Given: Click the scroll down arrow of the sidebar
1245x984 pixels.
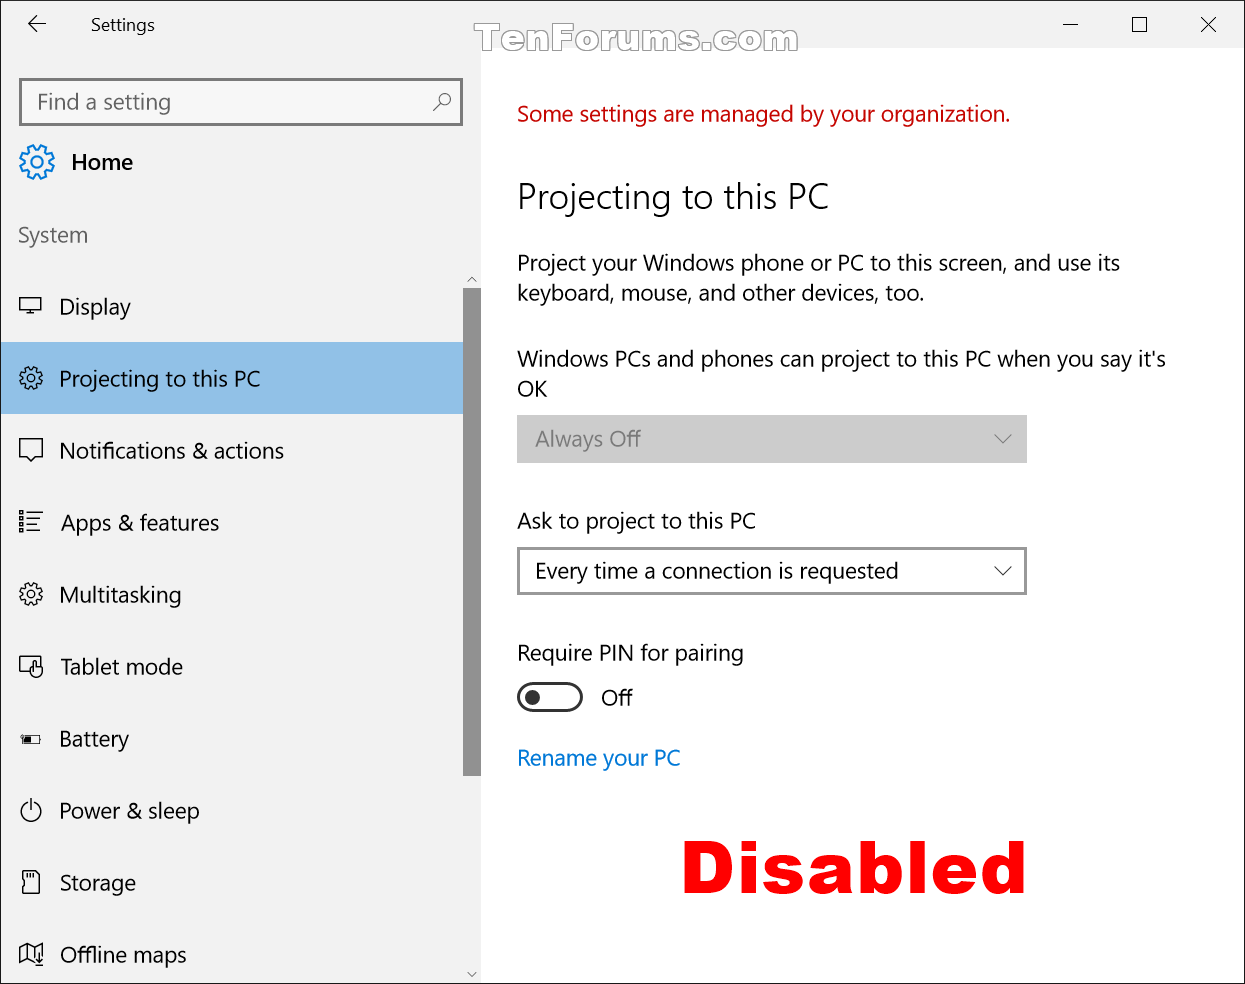Looking at the screenshot, I should tap(472, 974).
